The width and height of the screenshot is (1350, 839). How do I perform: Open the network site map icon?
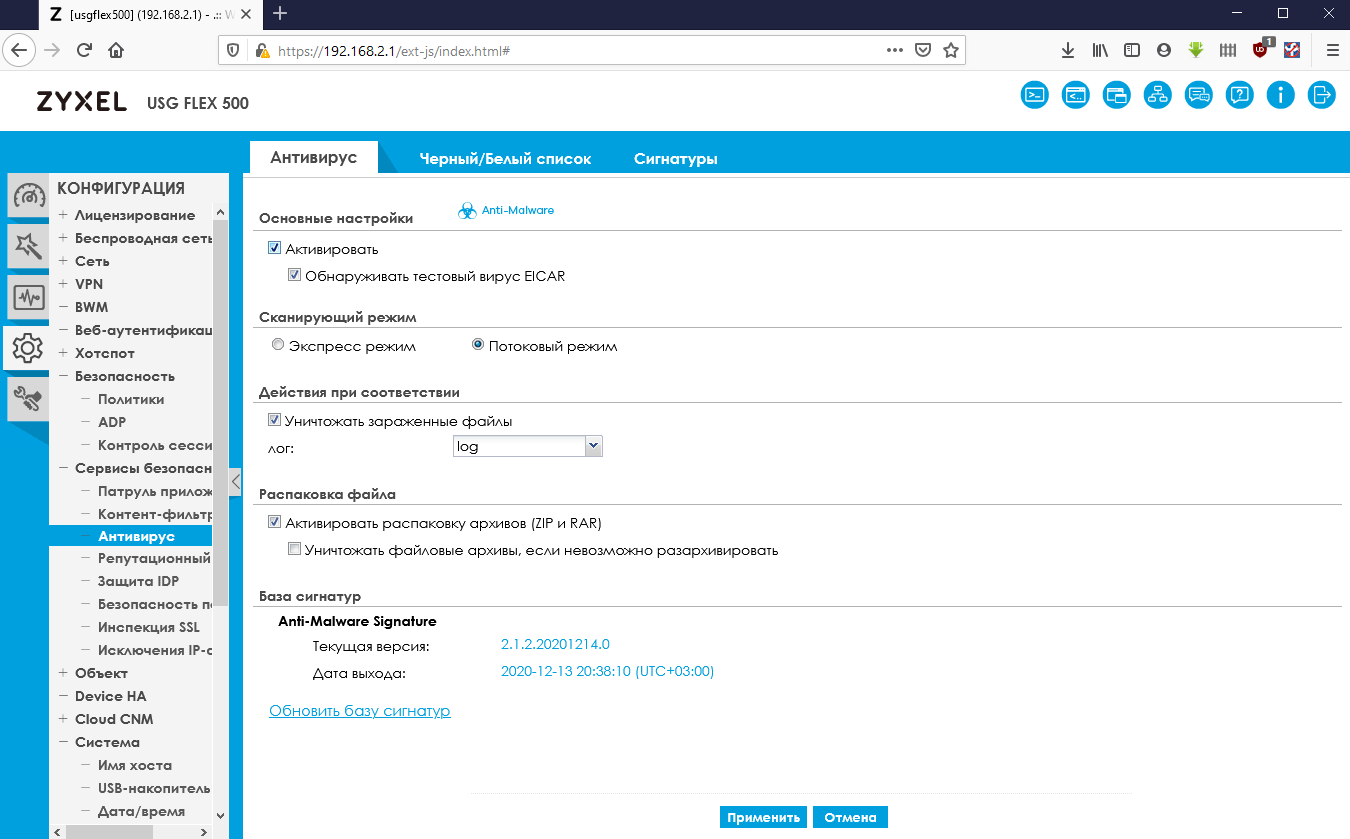click(x=1157, y=95)
